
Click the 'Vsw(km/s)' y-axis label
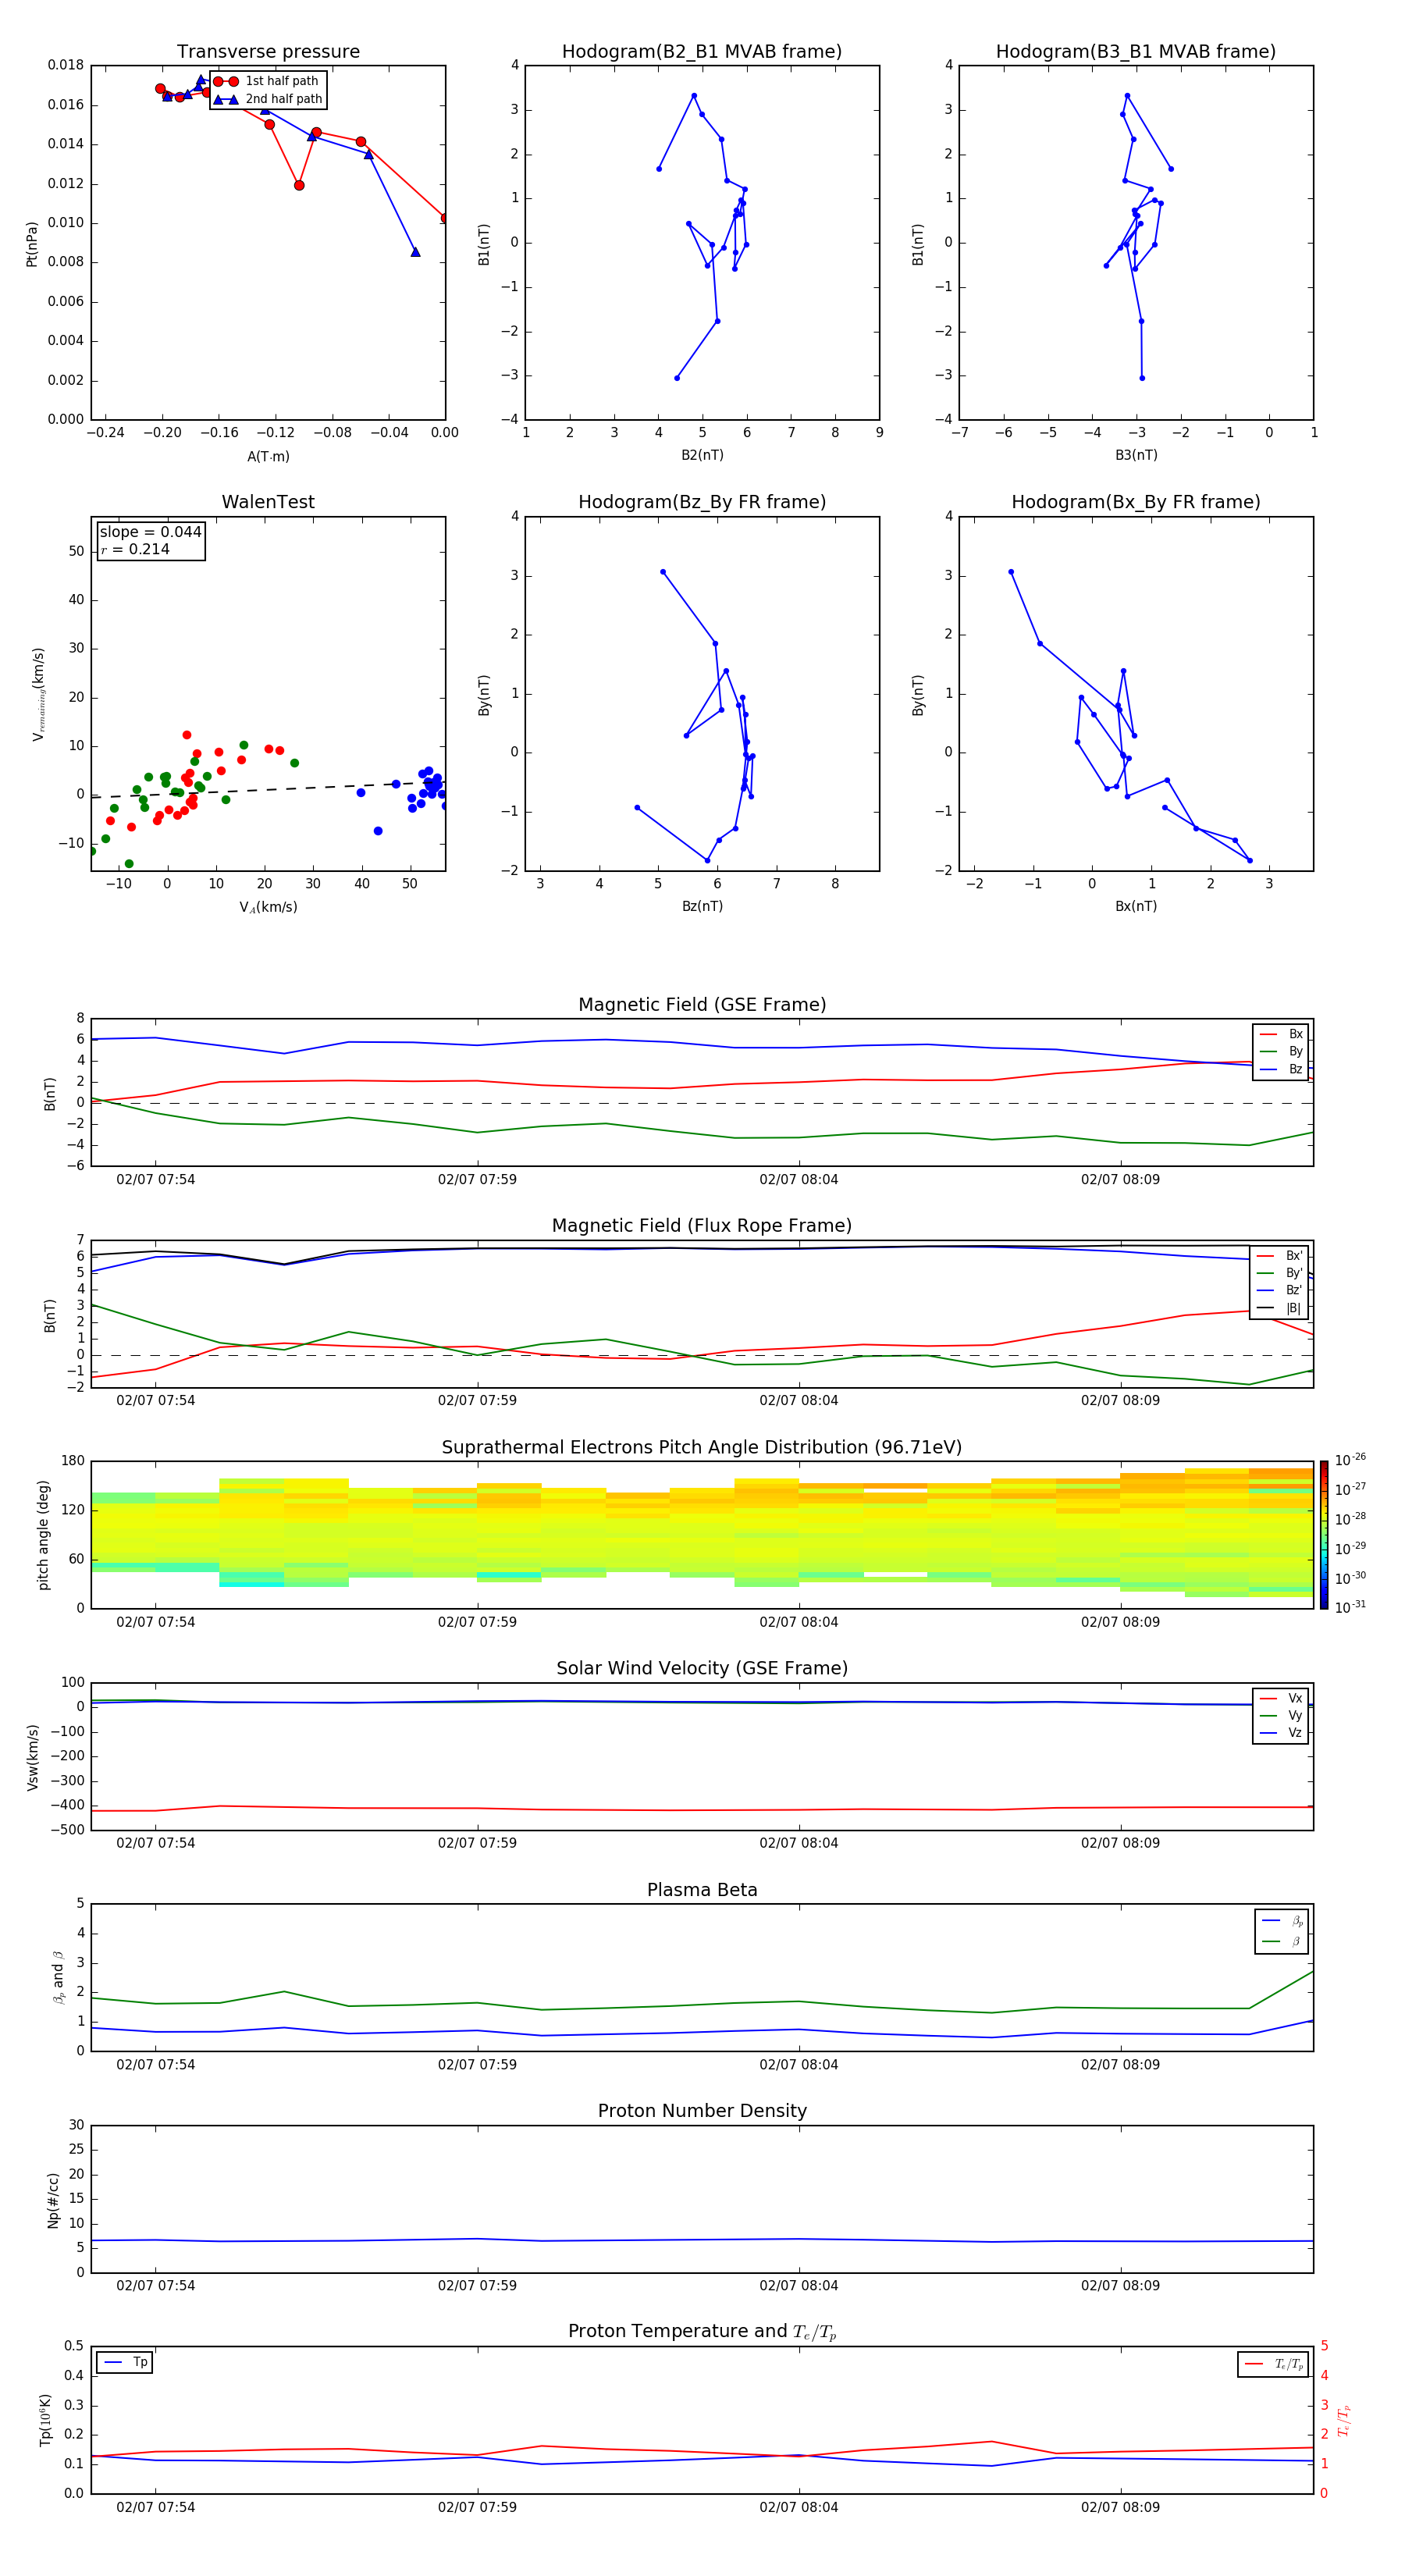click(x=32, y=1757)
